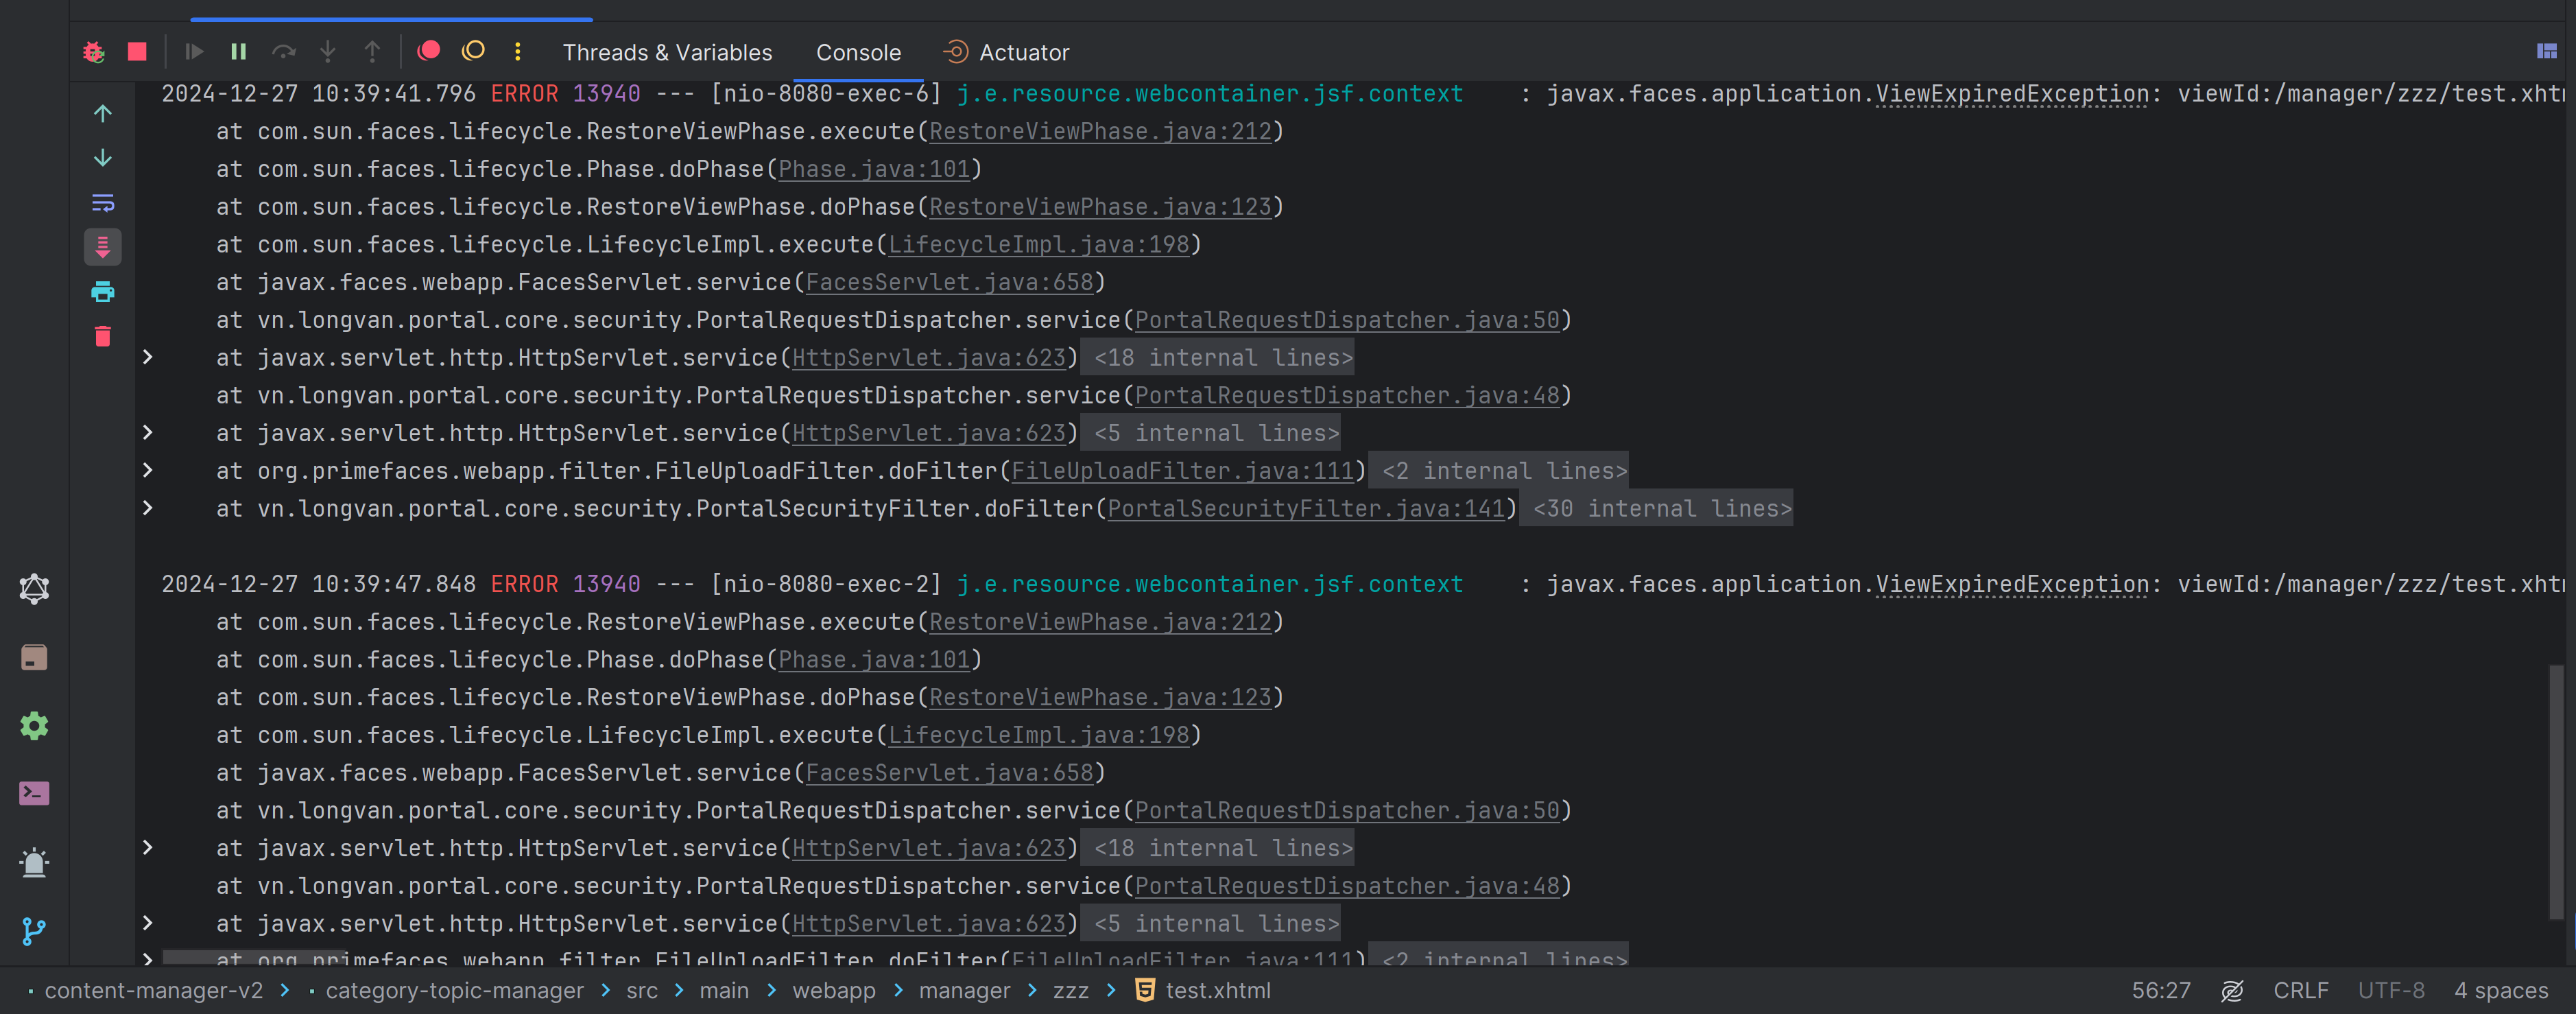The width and height of the screenshot is (2576, 1014).
Task: Click the Resume Program icon
Action: [x=194, y=52]
